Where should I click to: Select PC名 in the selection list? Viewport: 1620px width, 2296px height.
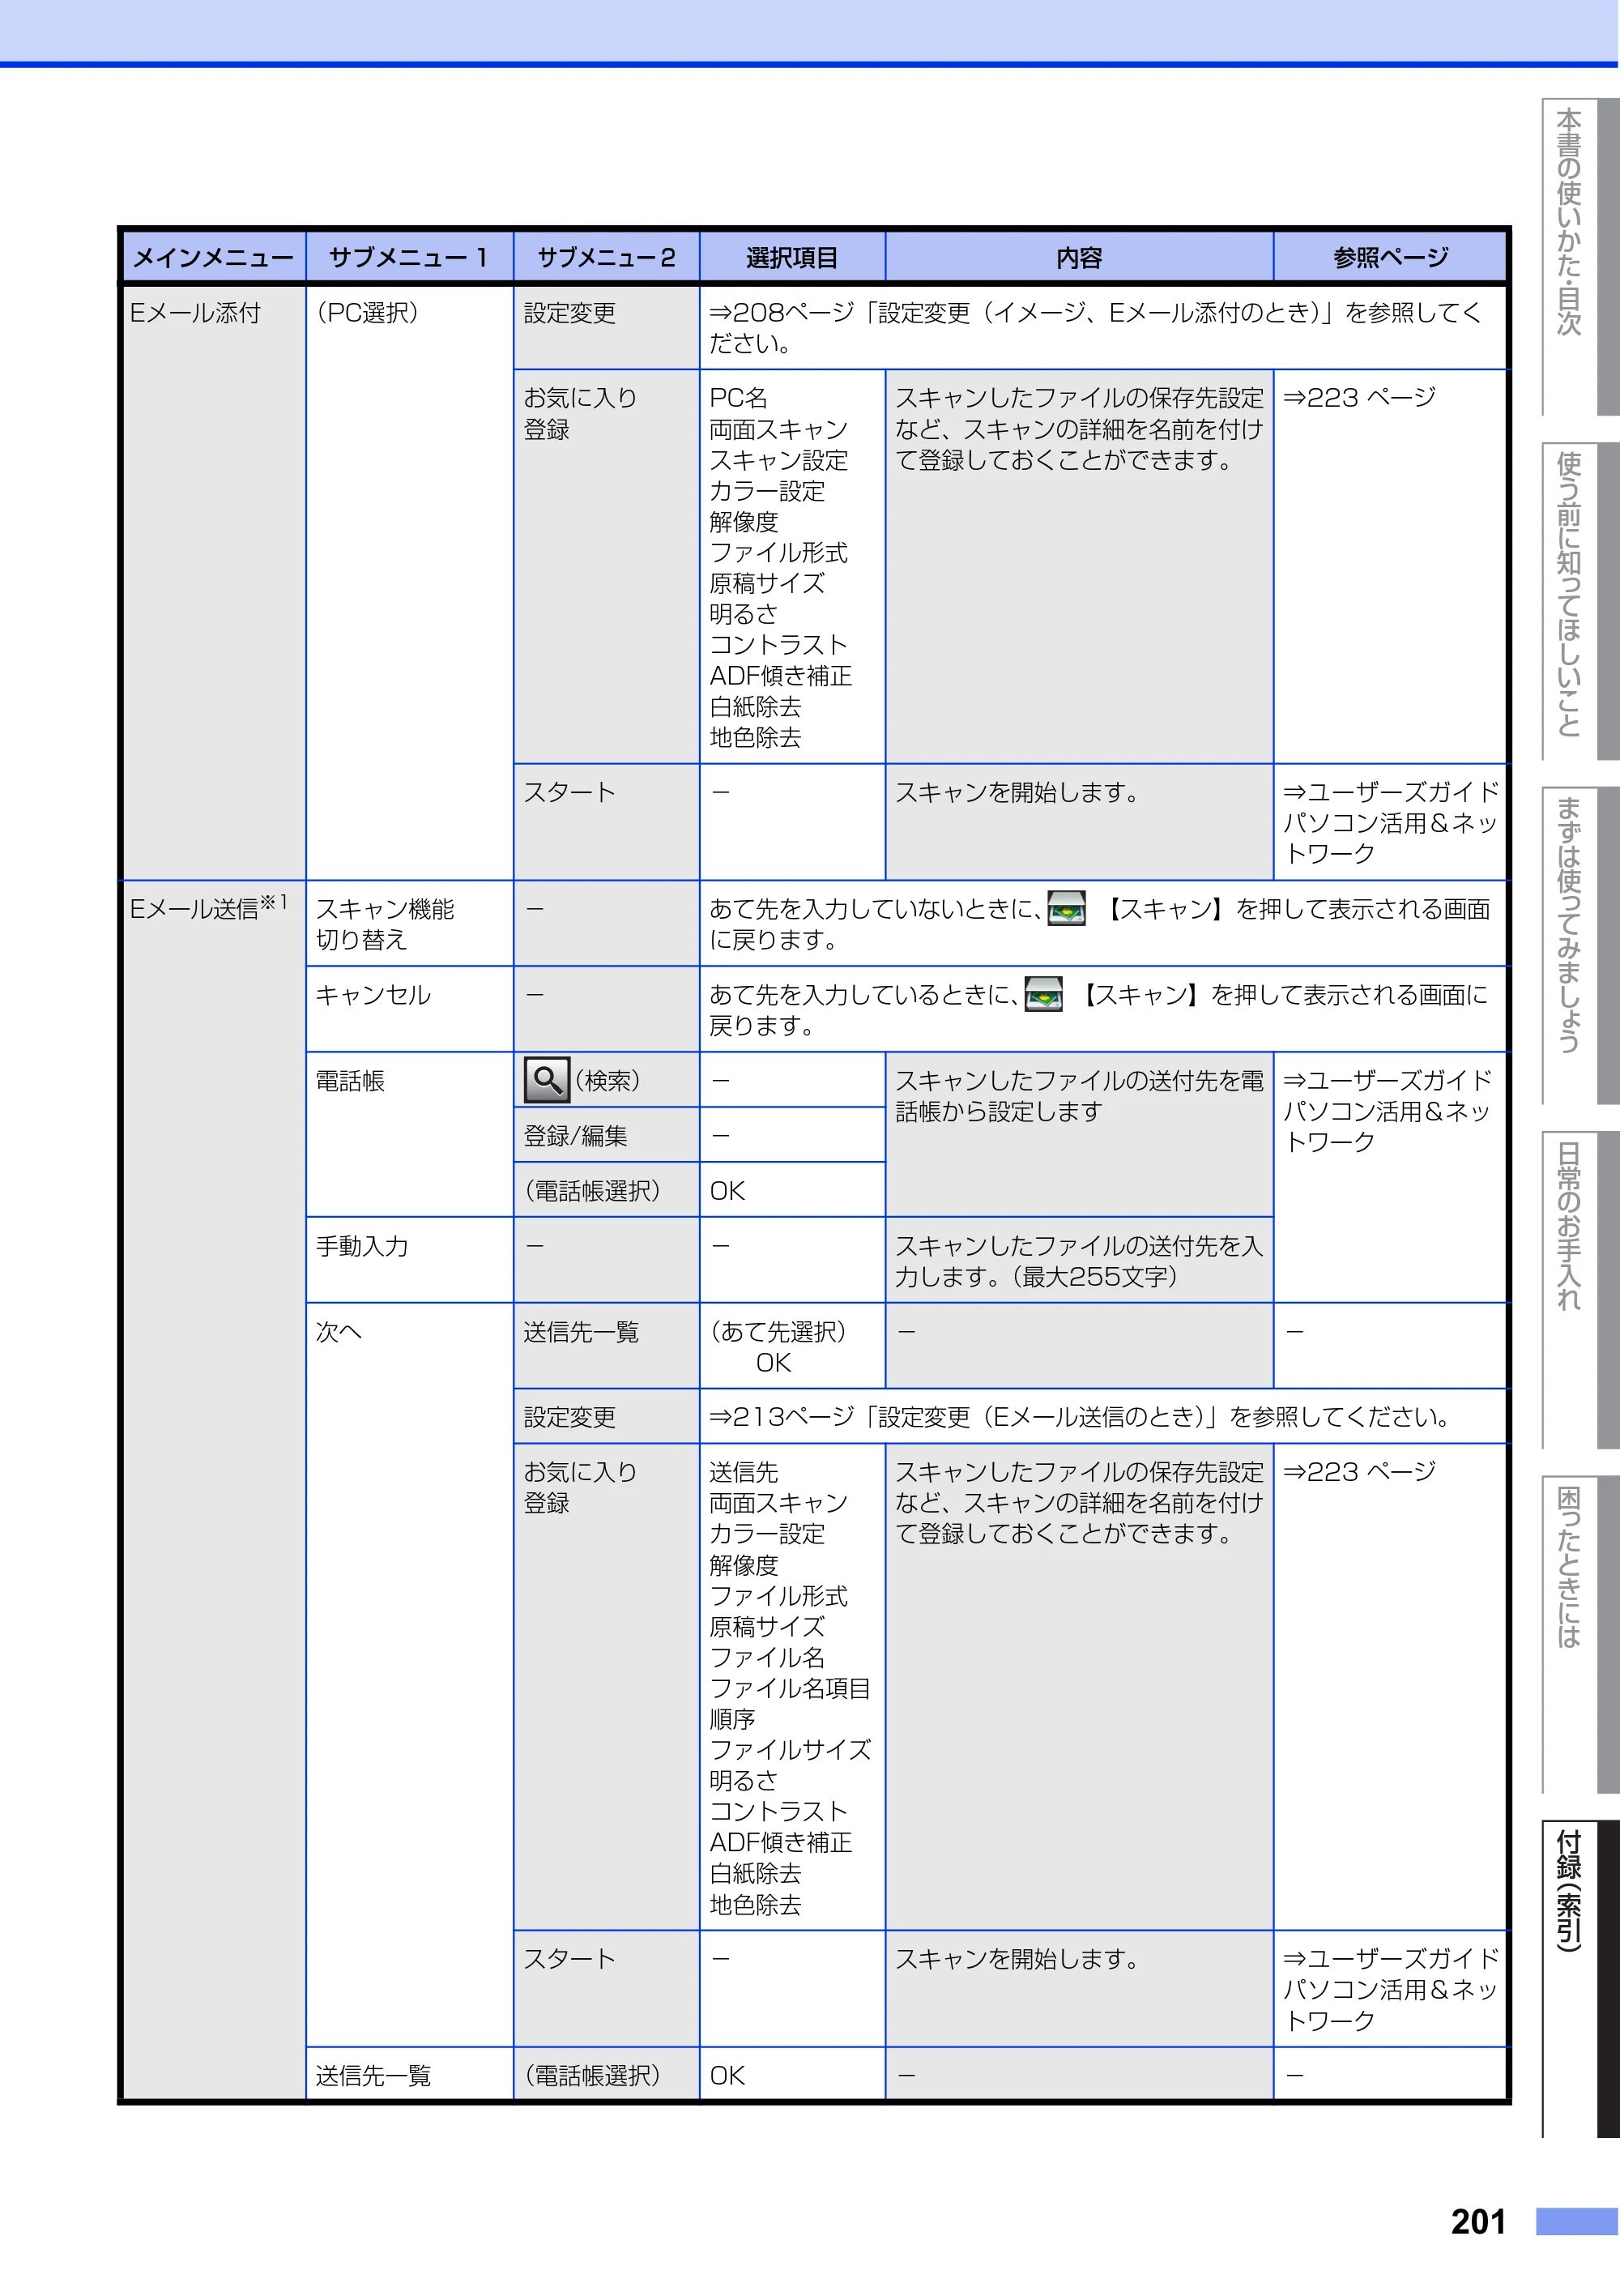click(738, 398)
